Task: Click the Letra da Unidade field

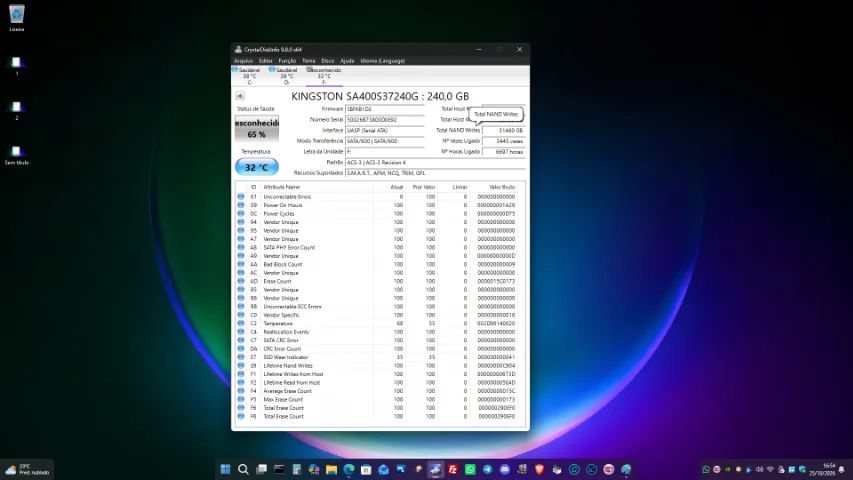Action: [385, 152]
